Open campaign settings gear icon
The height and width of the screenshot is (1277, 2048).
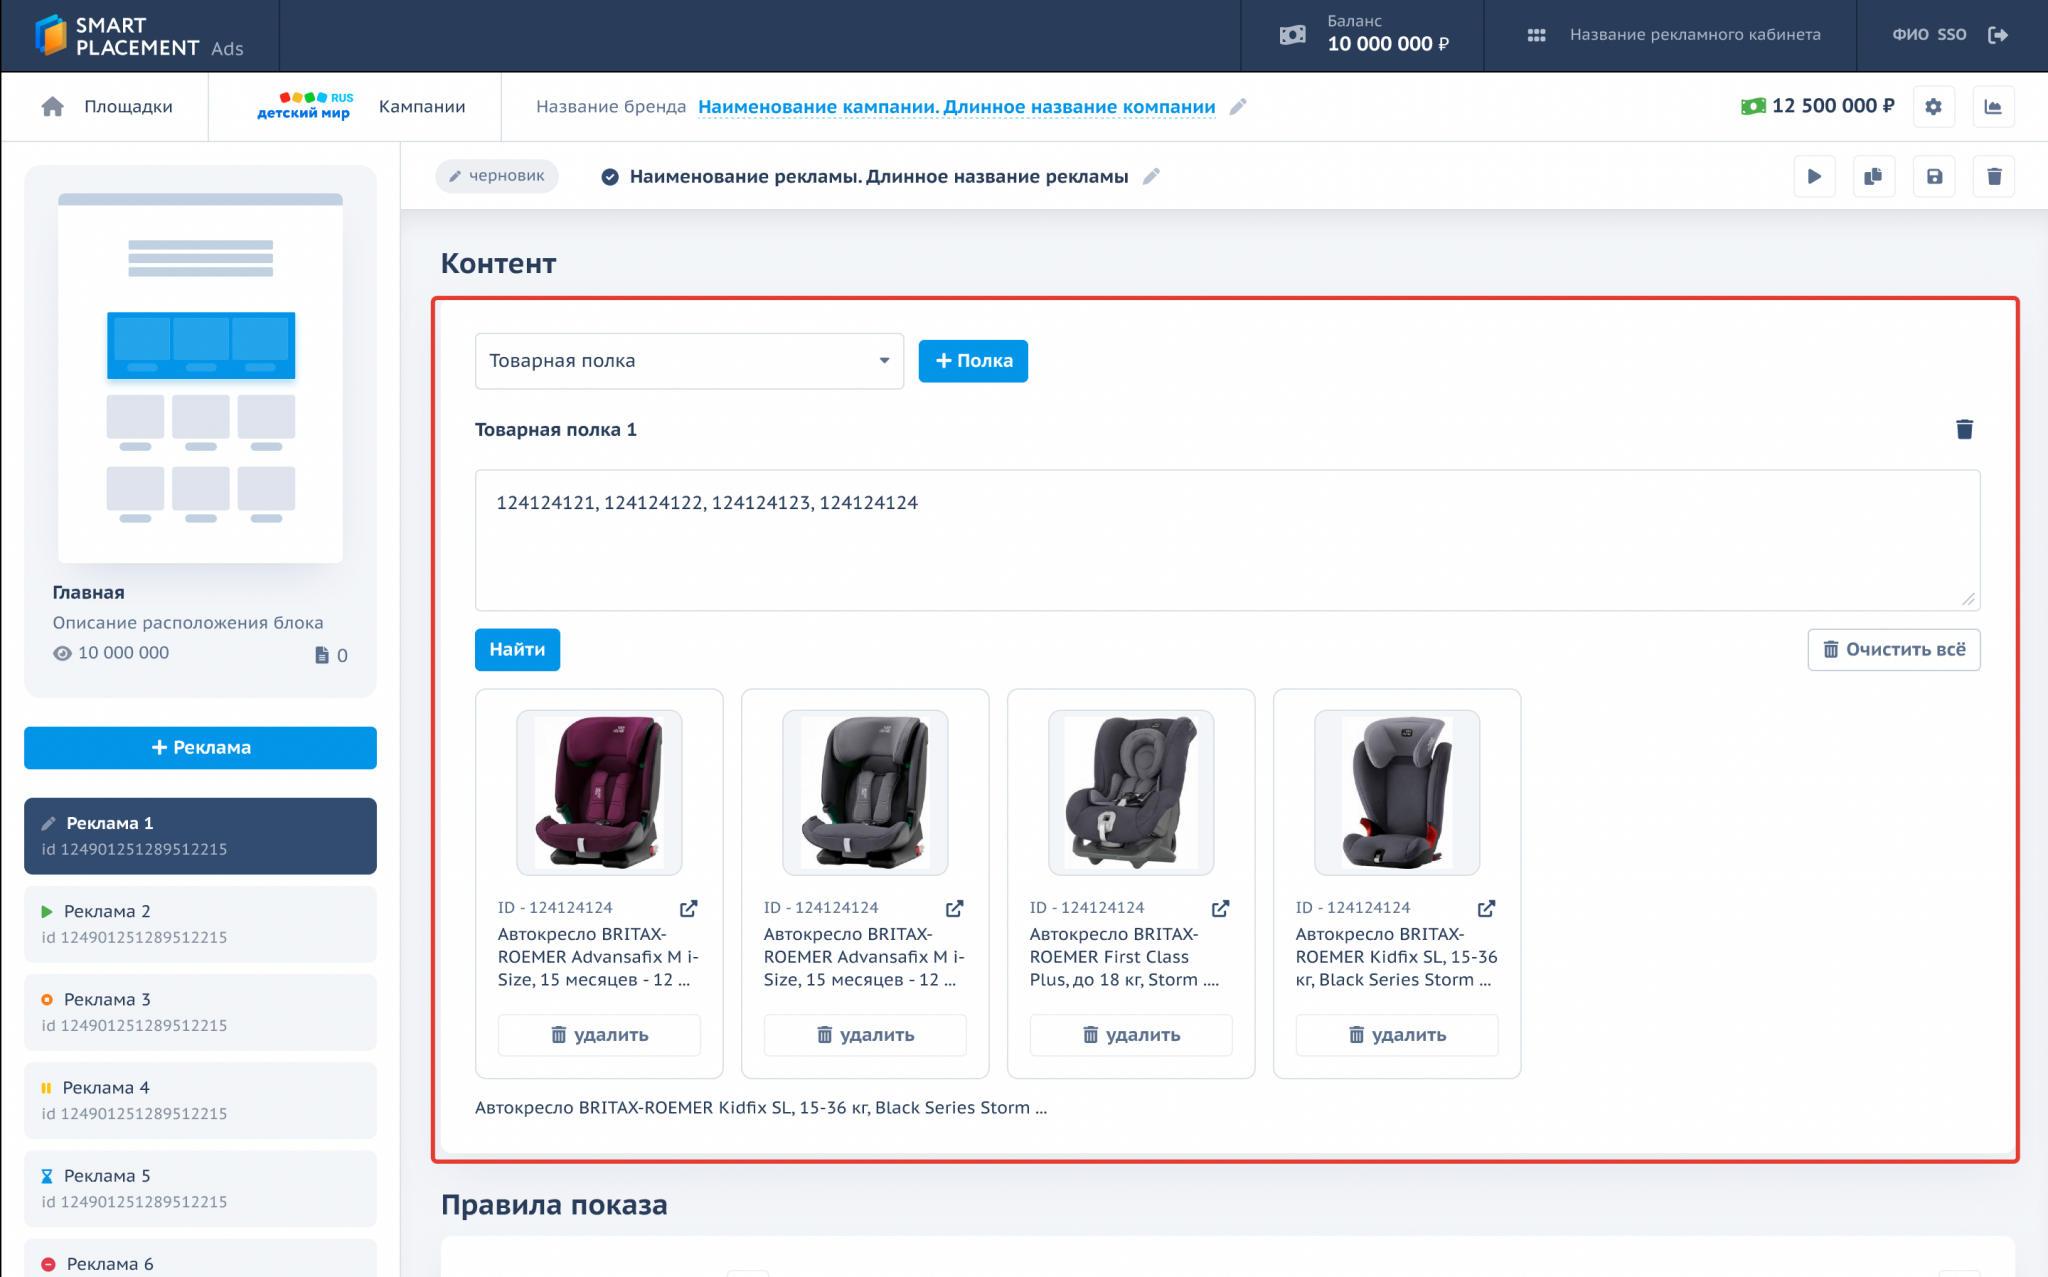1933,107
